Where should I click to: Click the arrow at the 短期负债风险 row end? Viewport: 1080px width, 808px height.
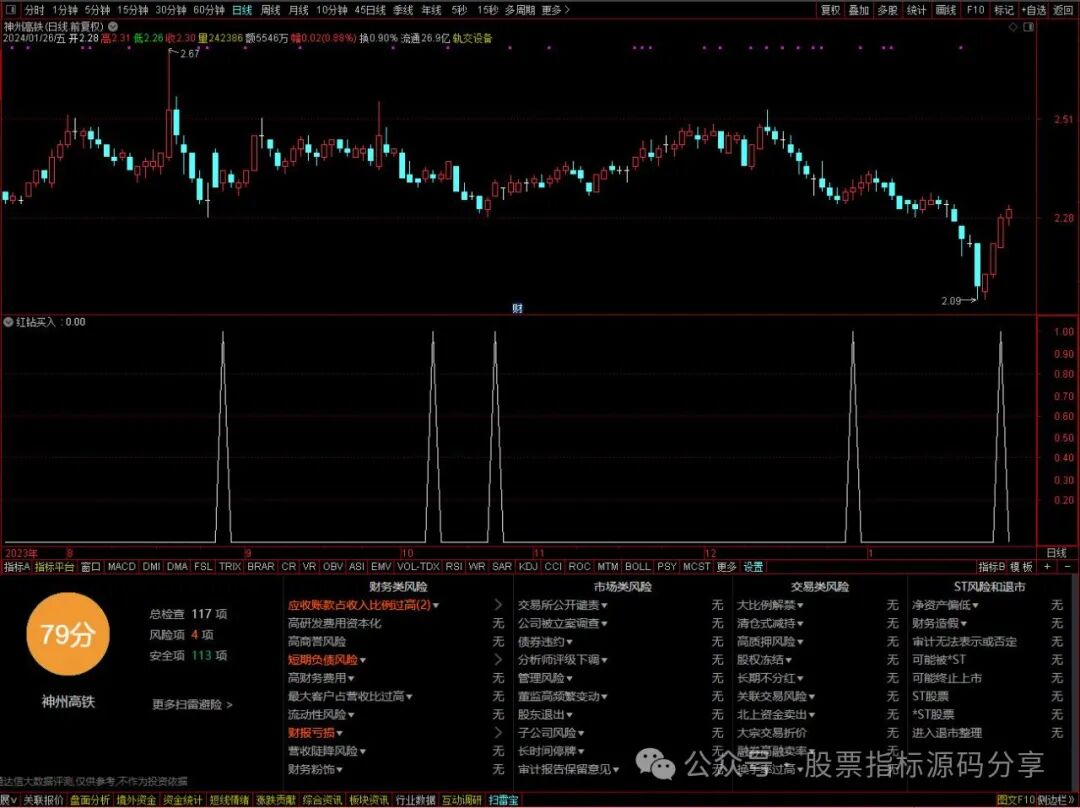[x=498, y=659]
